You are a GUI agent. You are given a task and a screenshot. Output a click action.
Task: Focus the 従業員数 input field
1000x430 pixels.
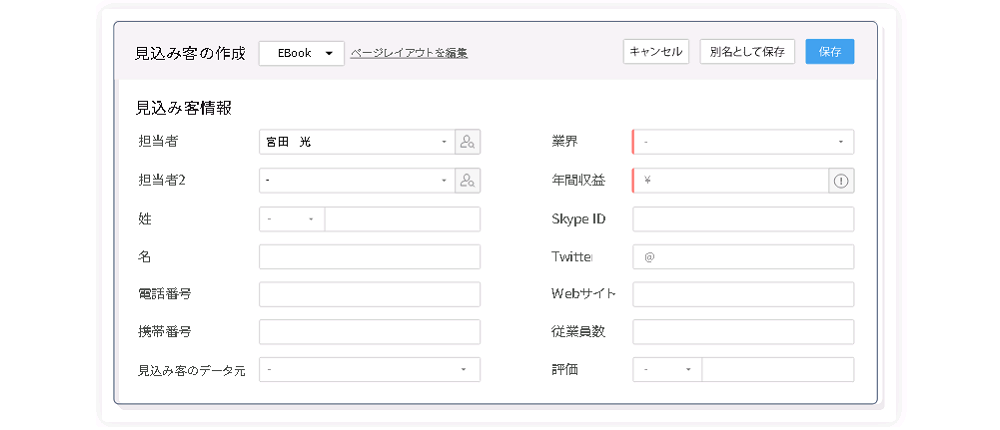[x=744, y=332]
